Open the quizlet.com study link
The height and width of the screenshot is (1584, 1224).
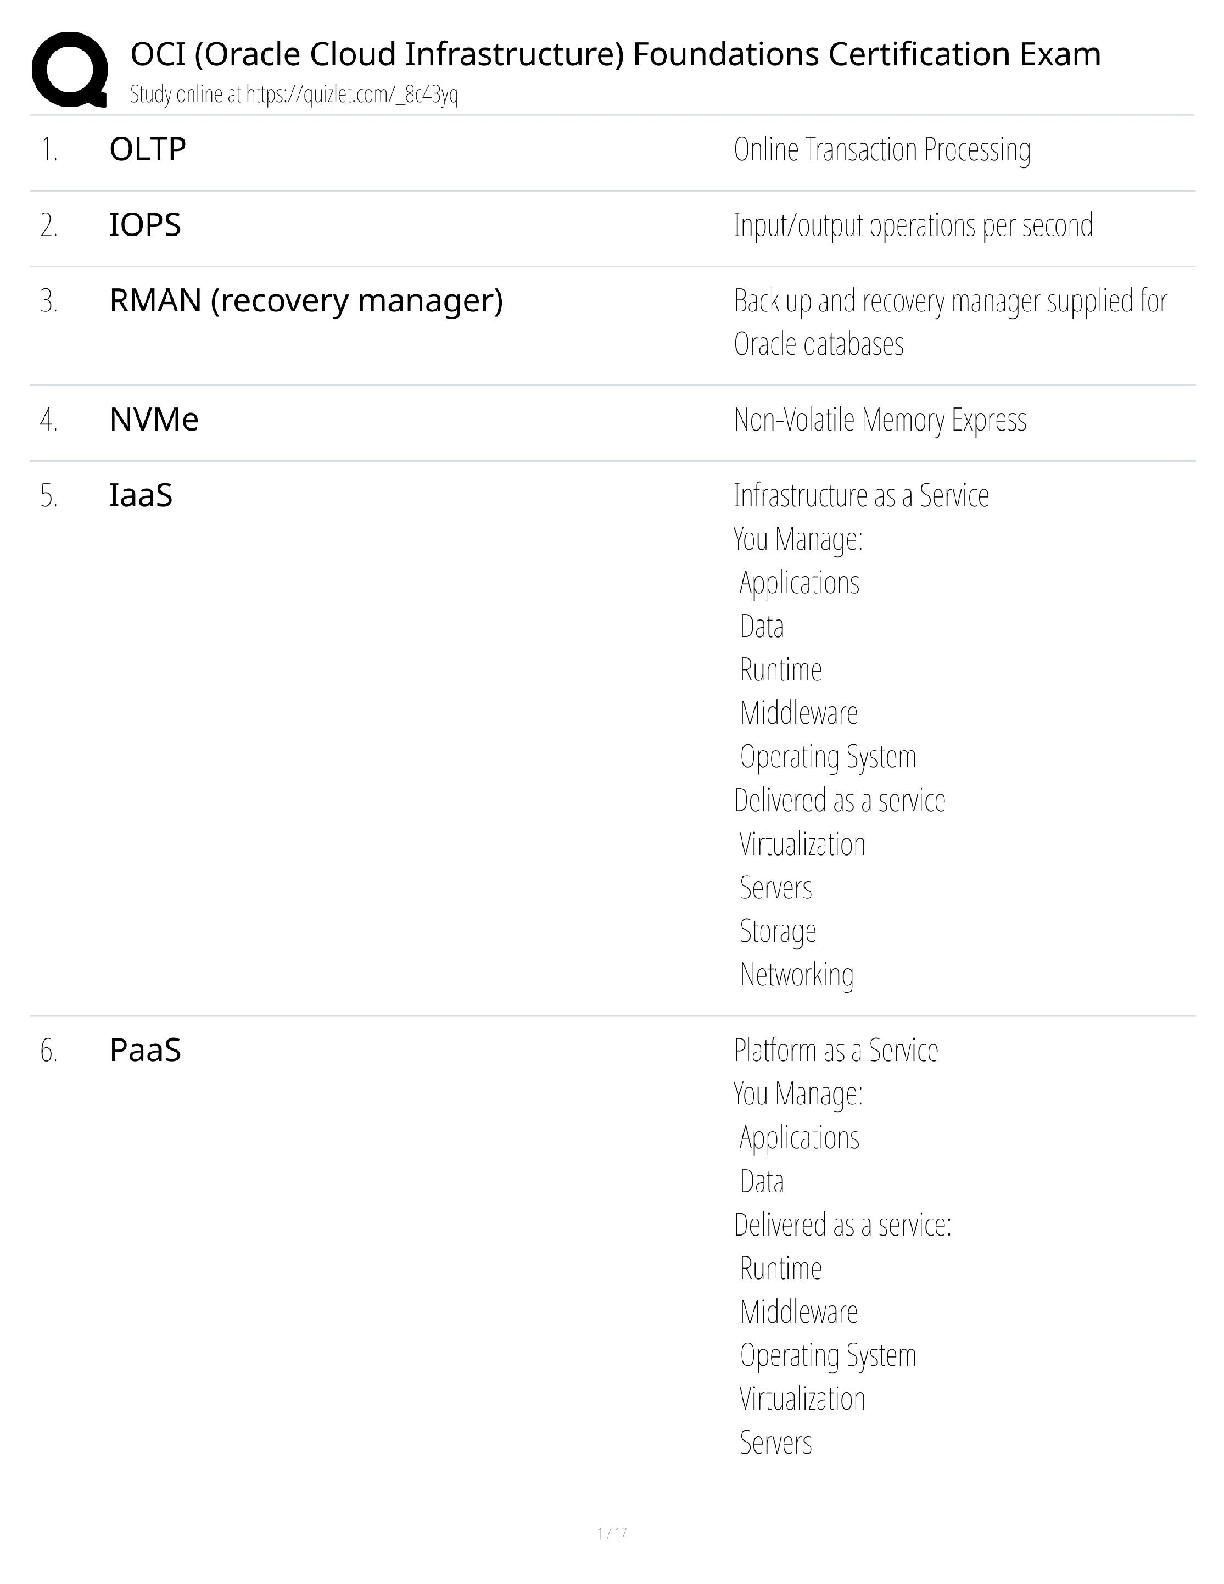(294, 95)
